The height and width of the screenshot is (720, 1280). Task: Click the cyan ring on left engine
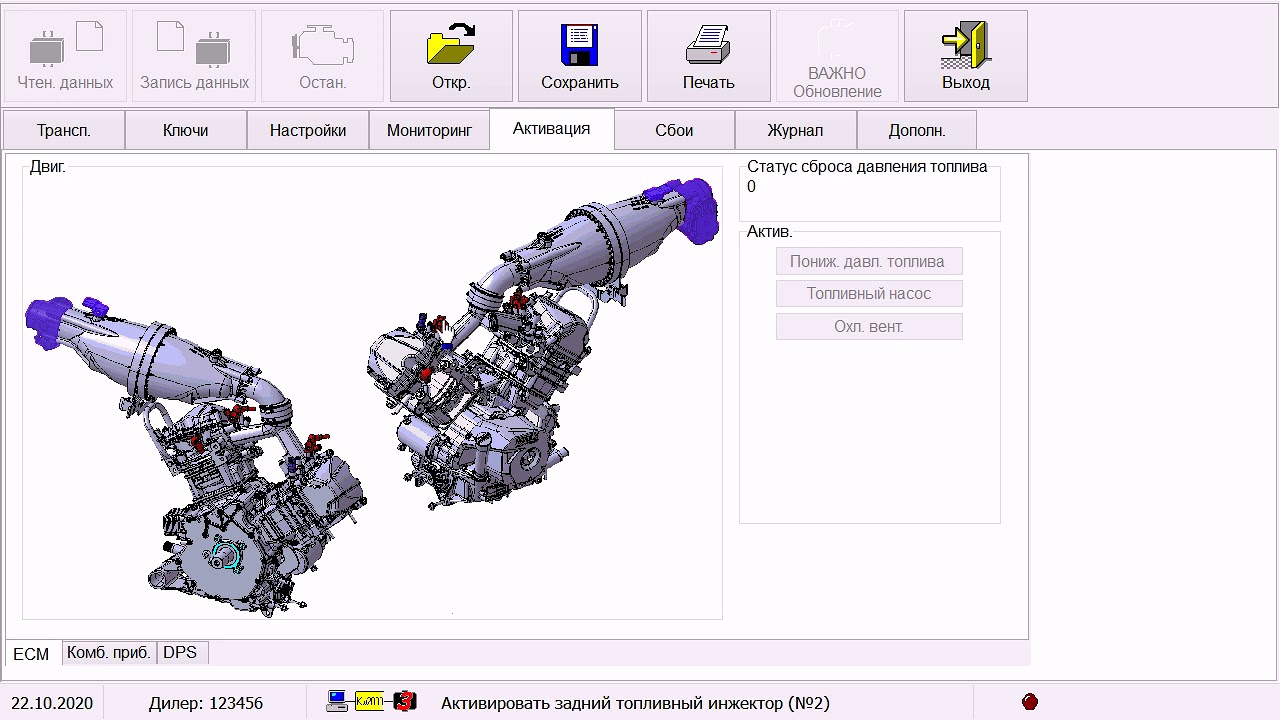click(228, 554)
